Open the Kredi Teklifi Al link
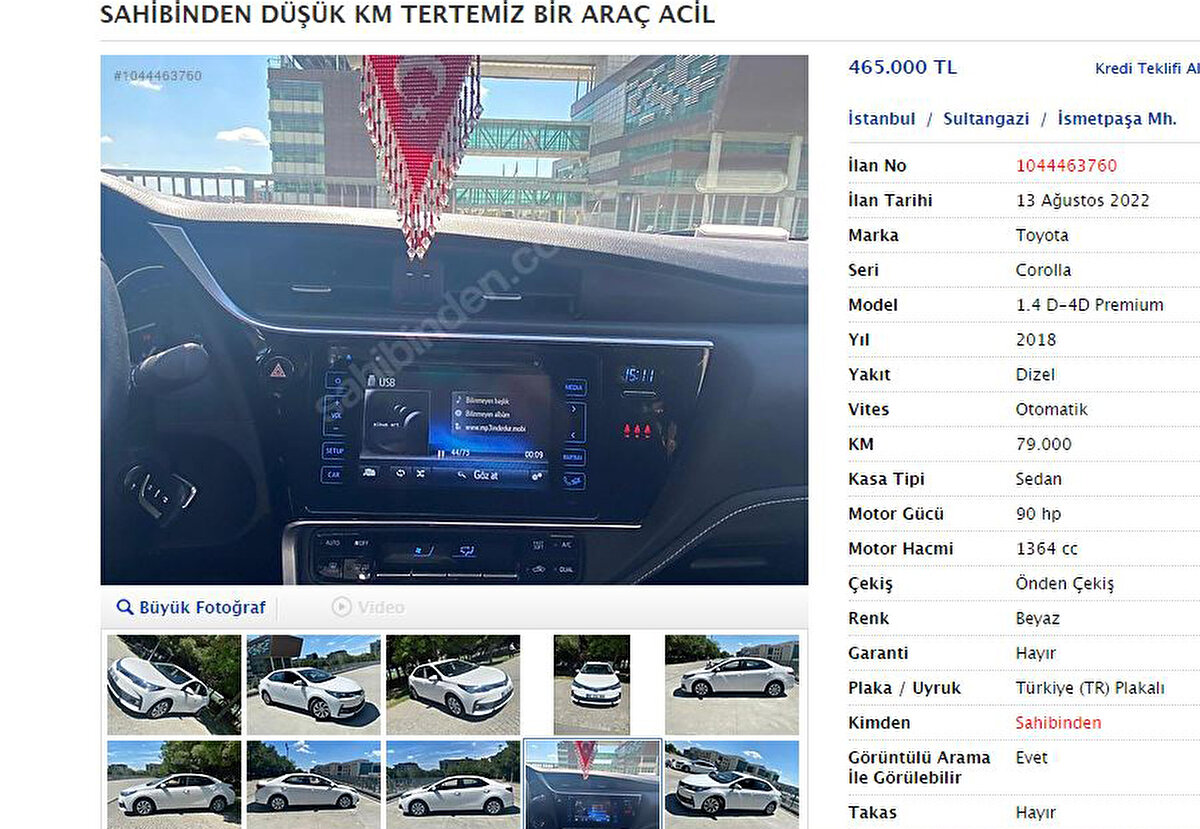This screenshot has width=1200, height=829. 1147,69
